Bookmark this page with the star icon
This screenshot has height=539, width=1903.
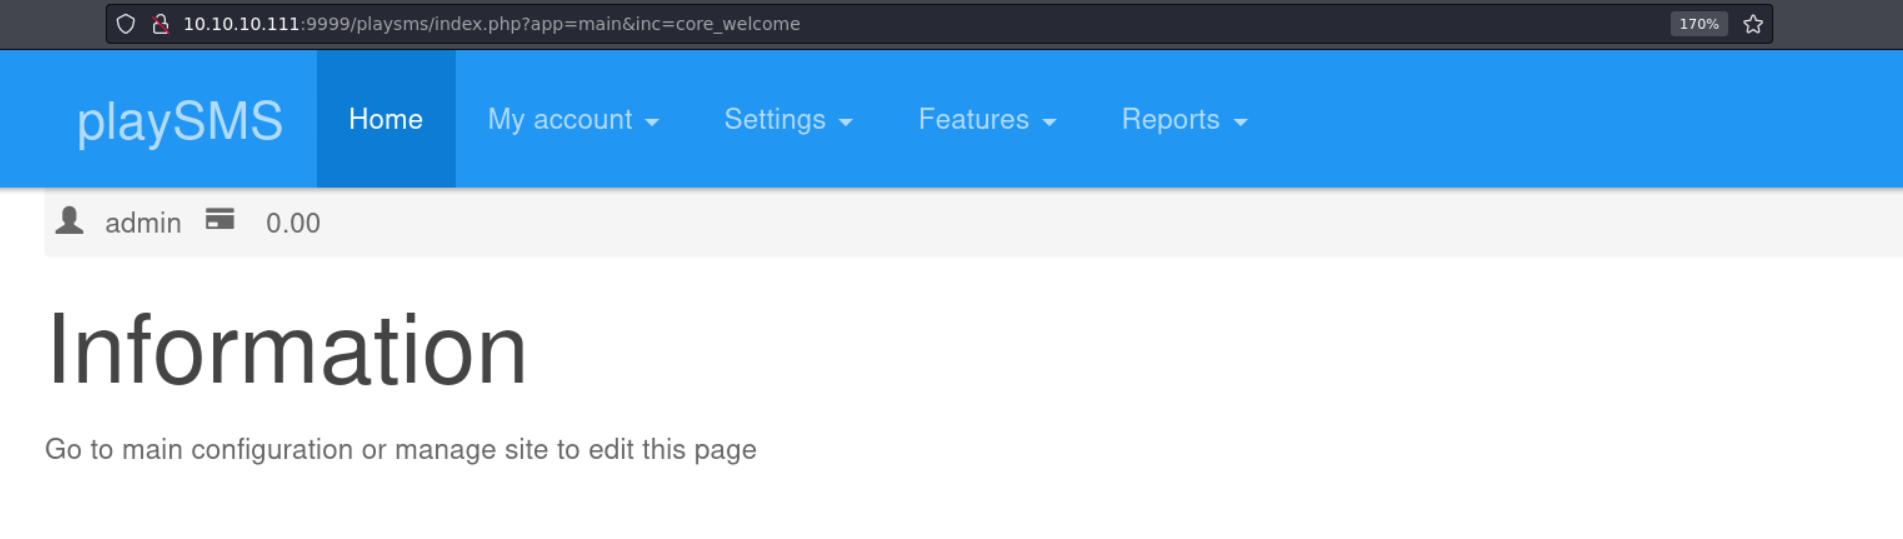tap(1753, 24)
